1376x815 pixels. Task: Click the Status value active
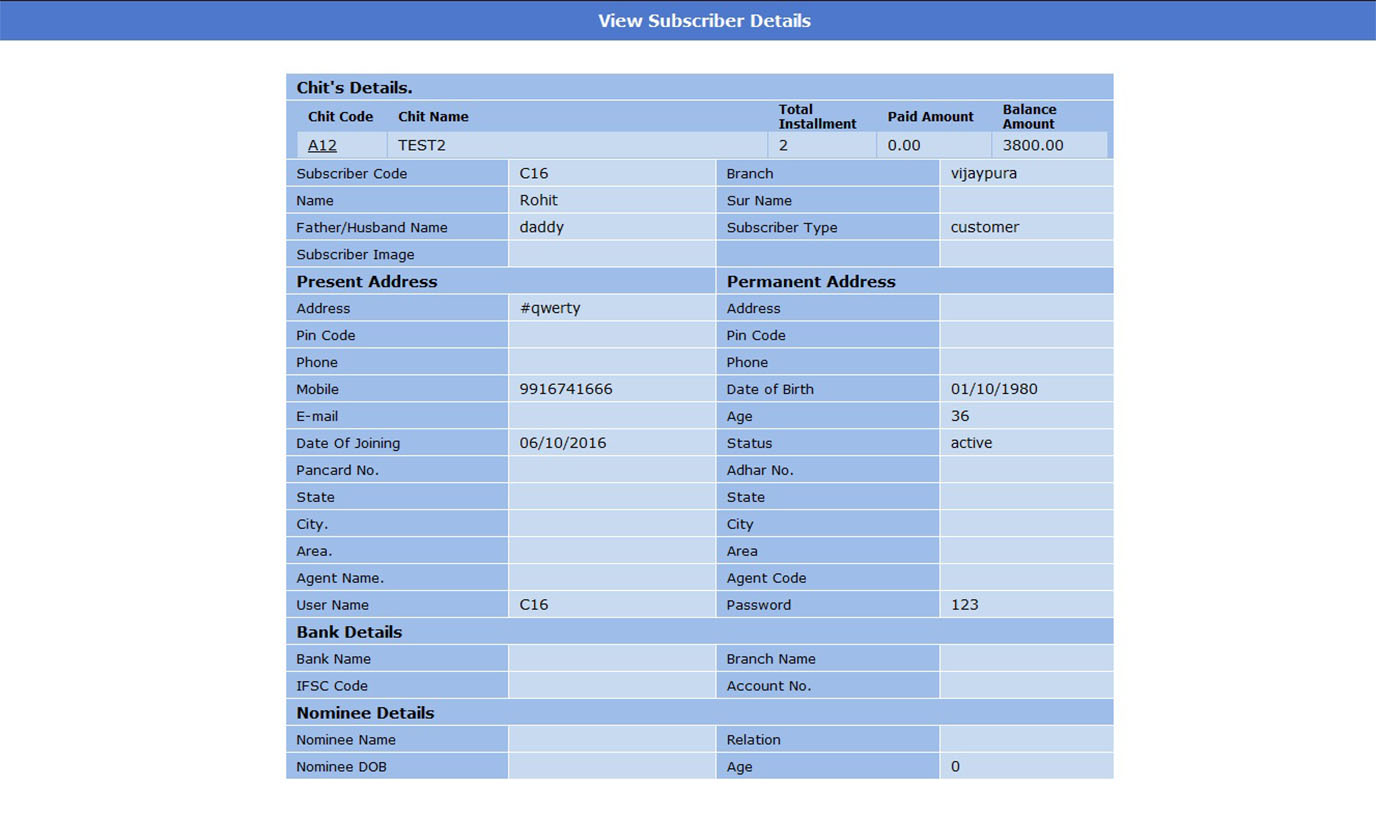pyautogui.click(x=971, y=443)
